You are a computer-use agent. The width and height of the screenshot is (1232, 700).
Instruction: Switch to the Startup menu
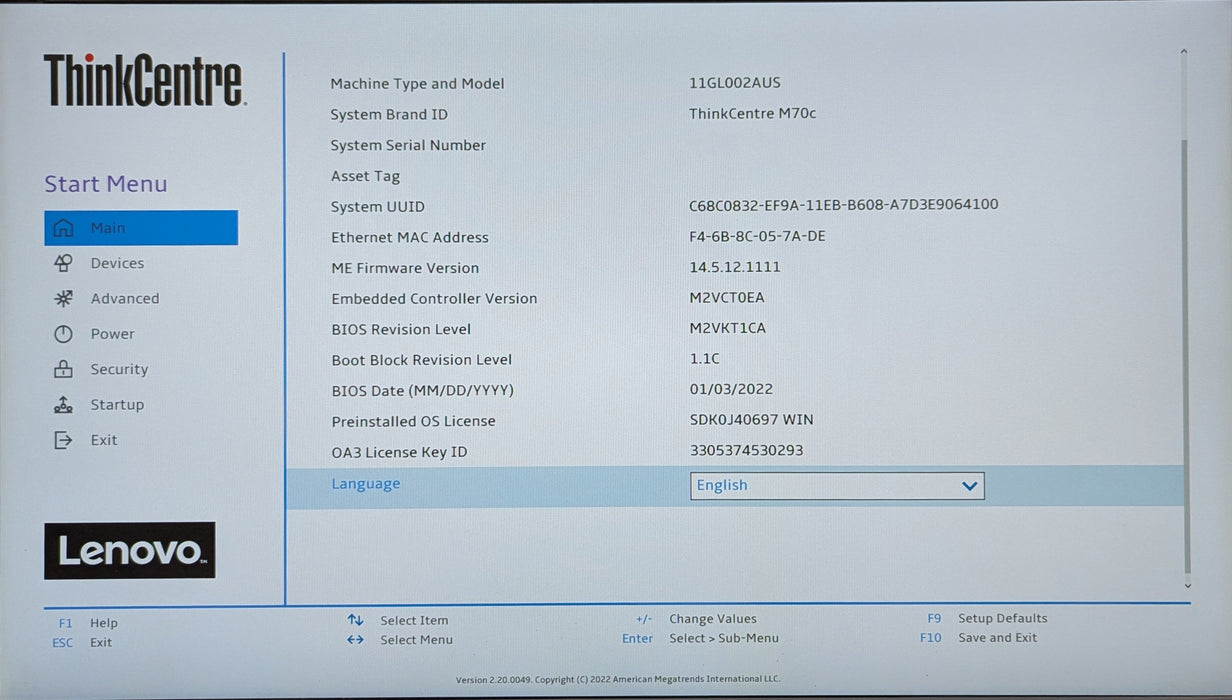(117, 405)
